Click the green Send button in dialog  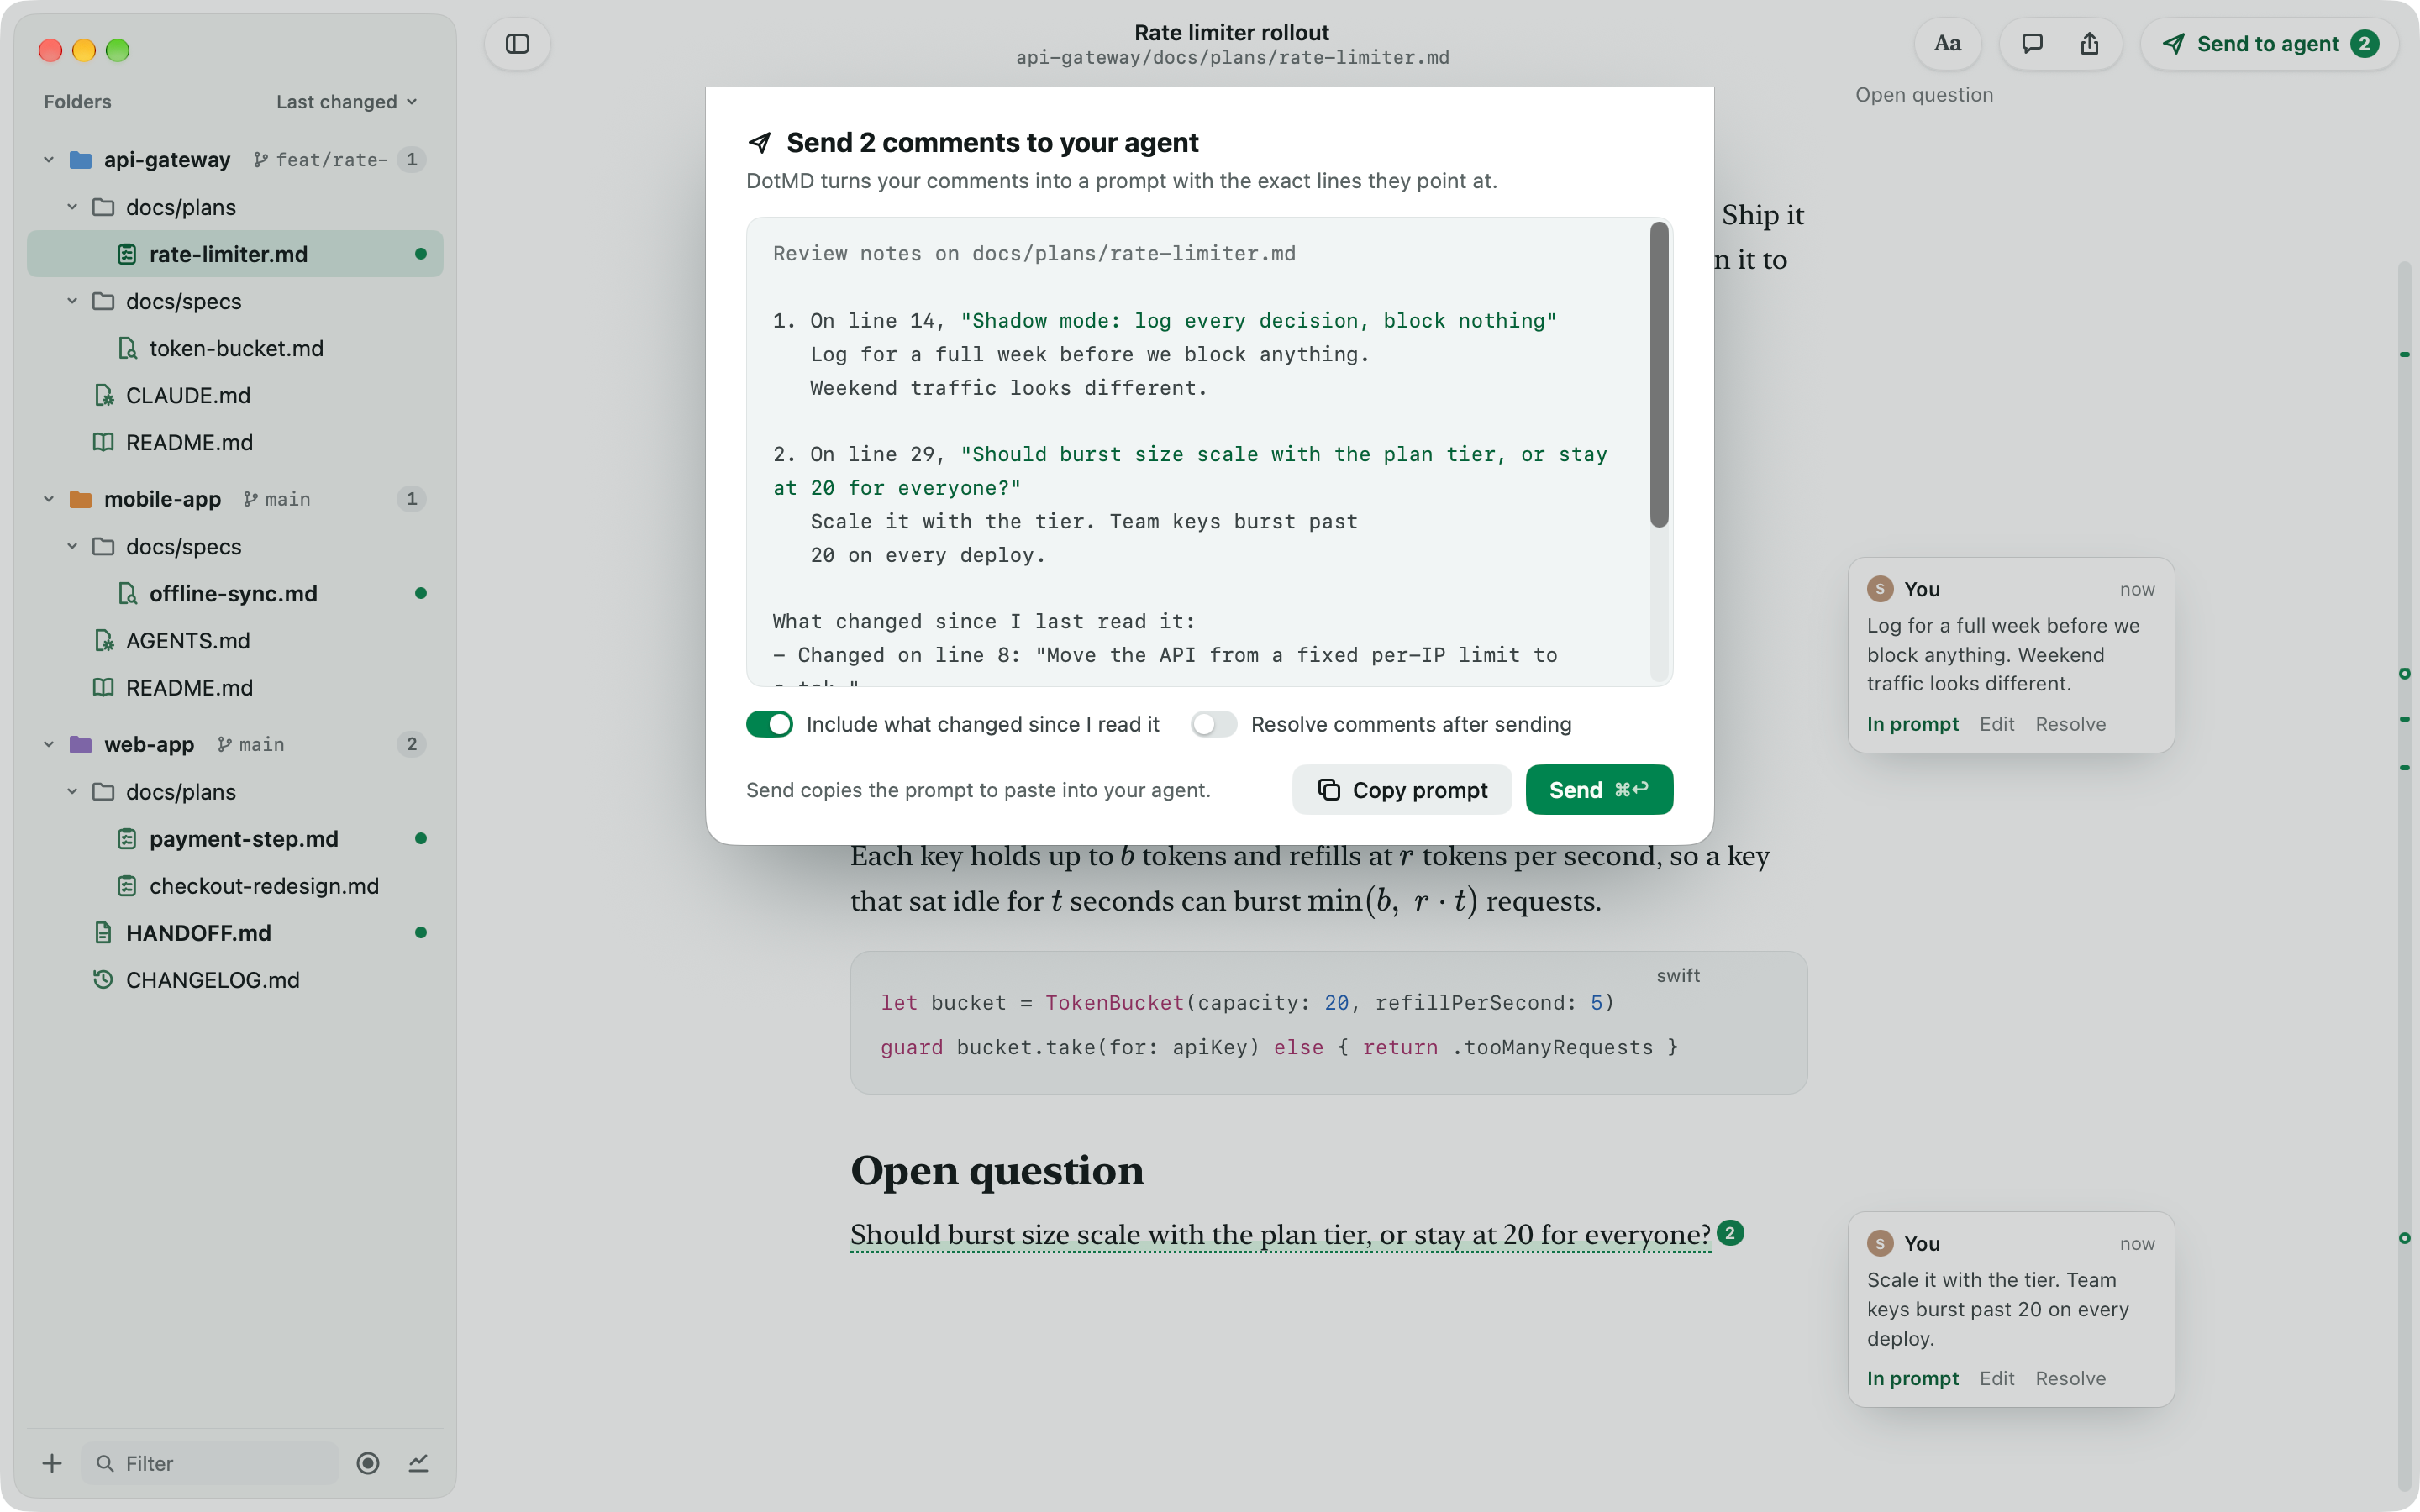[1599, 790]
